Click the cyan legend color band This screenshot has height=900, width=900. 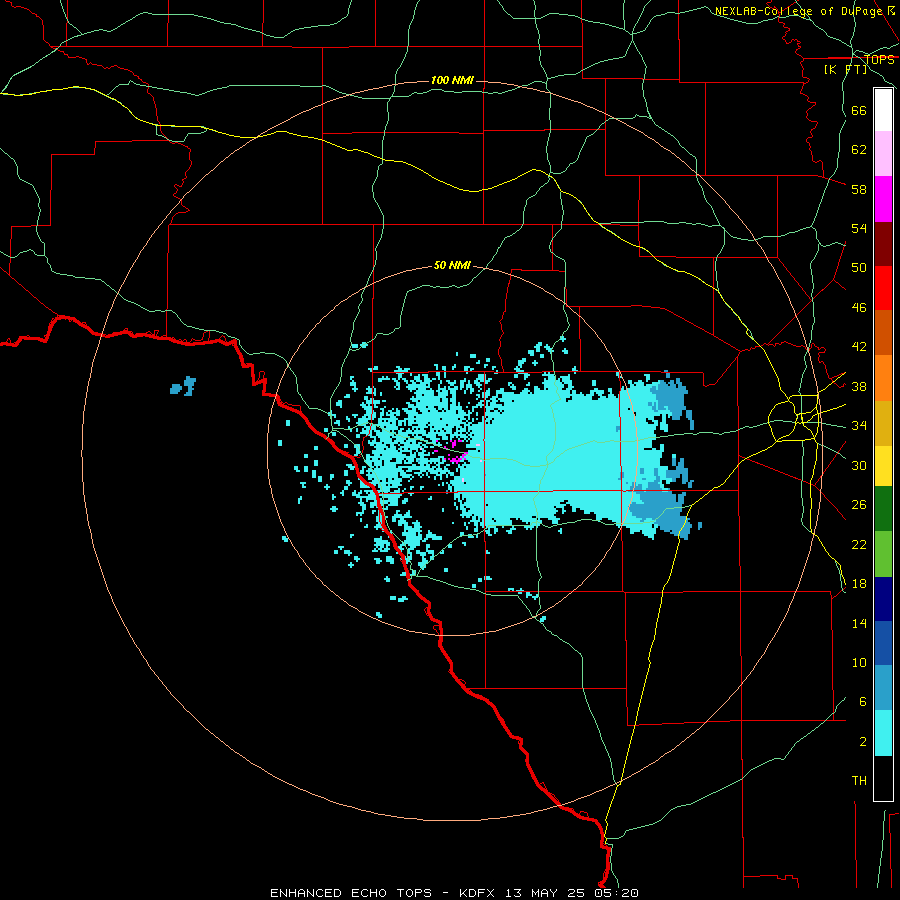[883, 733]
